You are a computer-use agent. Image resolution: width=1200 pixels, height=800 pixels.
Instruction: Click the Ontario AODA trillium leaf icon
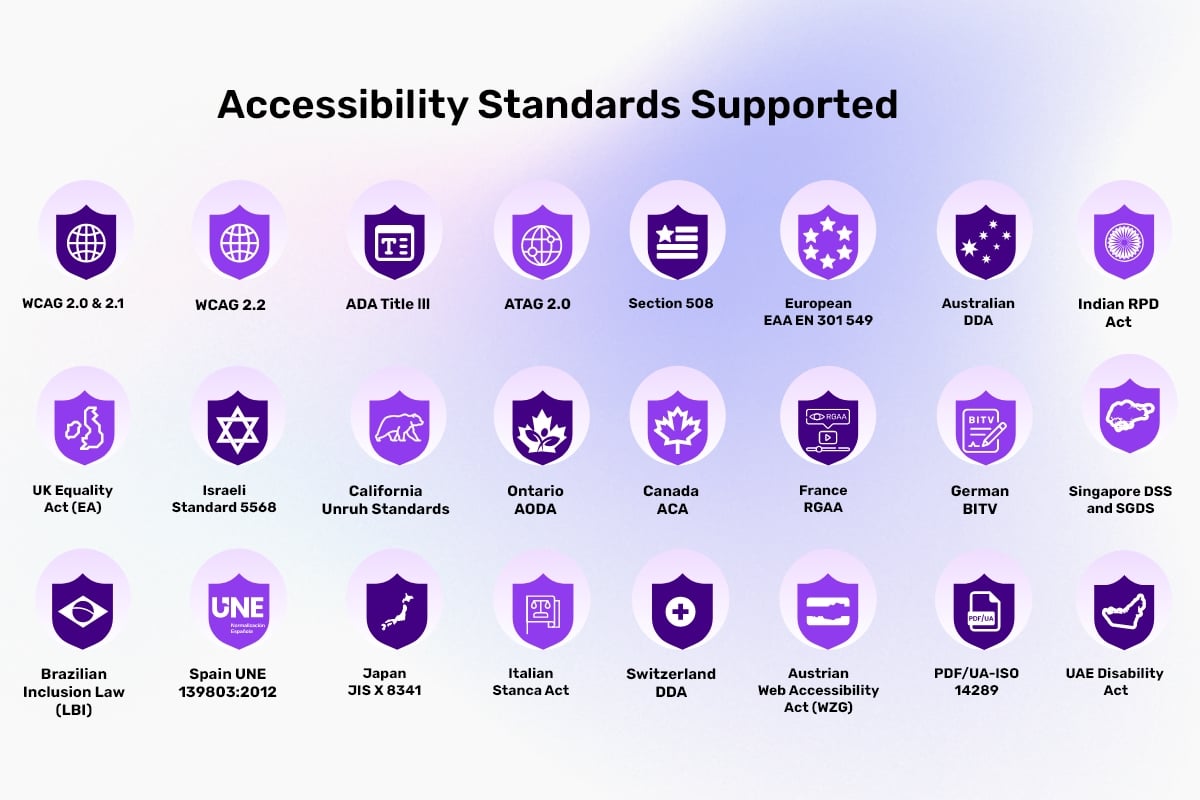pos(541,427)
